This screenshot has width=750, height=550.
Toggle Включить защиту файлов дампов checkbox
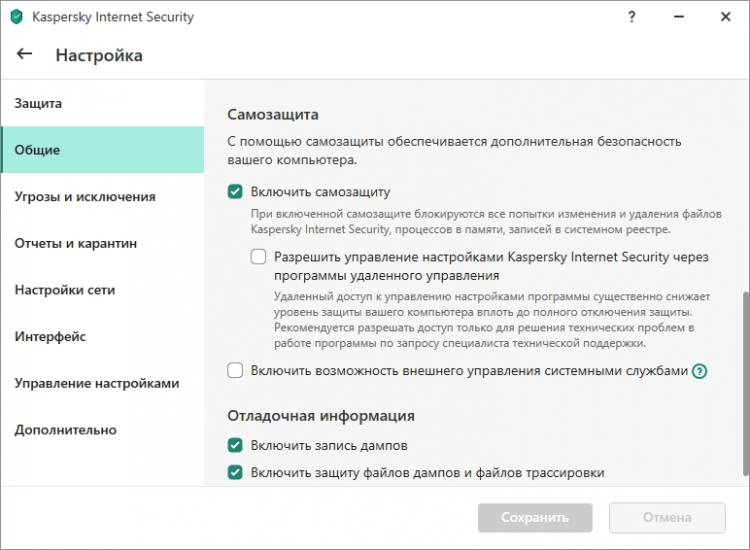click(x=235, y=472)
